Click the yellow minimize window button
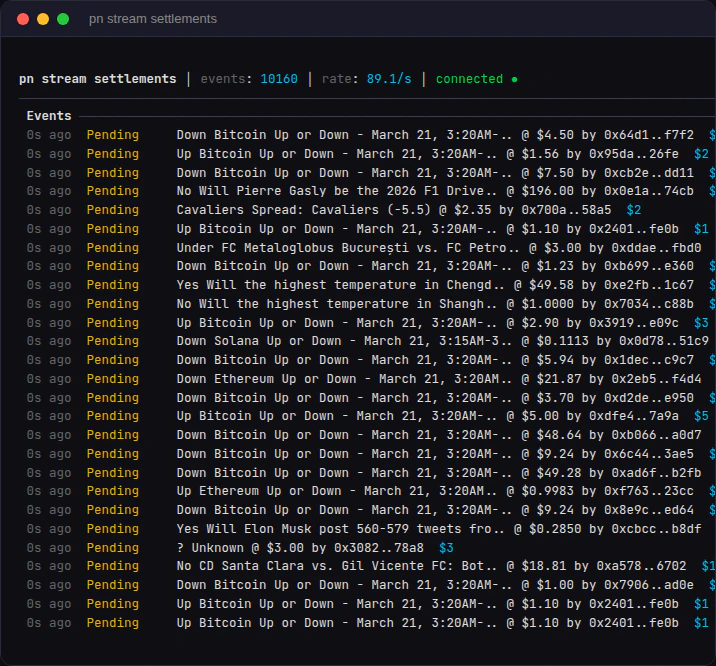This screenshot has height=666, width=716. 43,19
